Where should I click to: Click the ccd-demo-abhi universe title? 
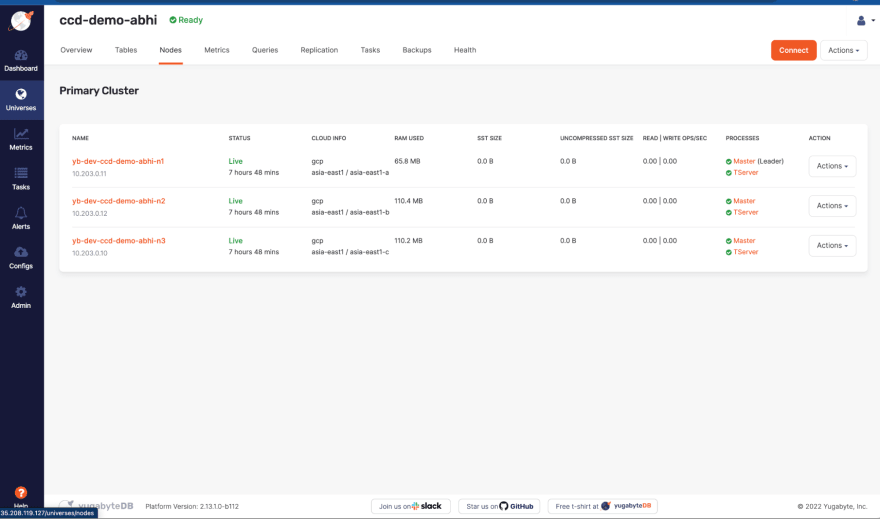pos(108,20)
